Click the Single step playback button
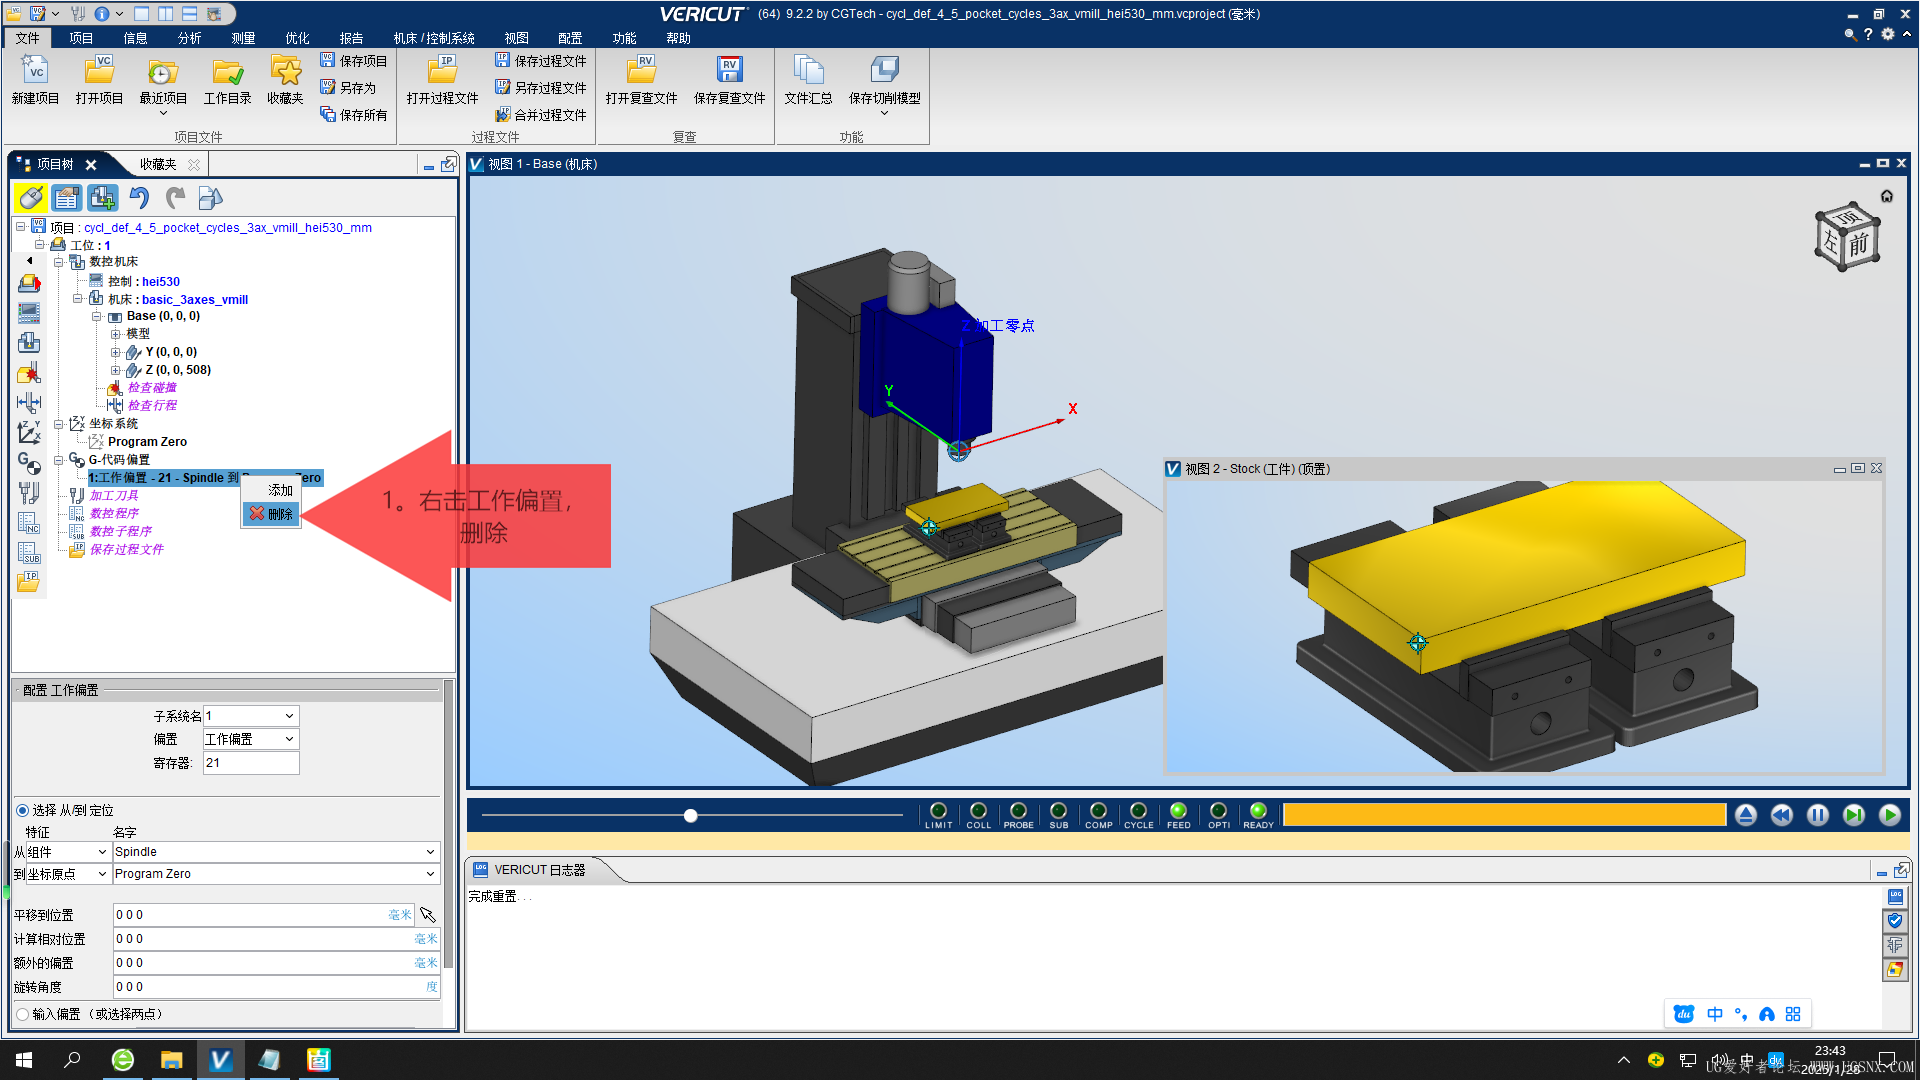The height and width of the screenshot is (1080, 1920). (x=1854, y=815)
